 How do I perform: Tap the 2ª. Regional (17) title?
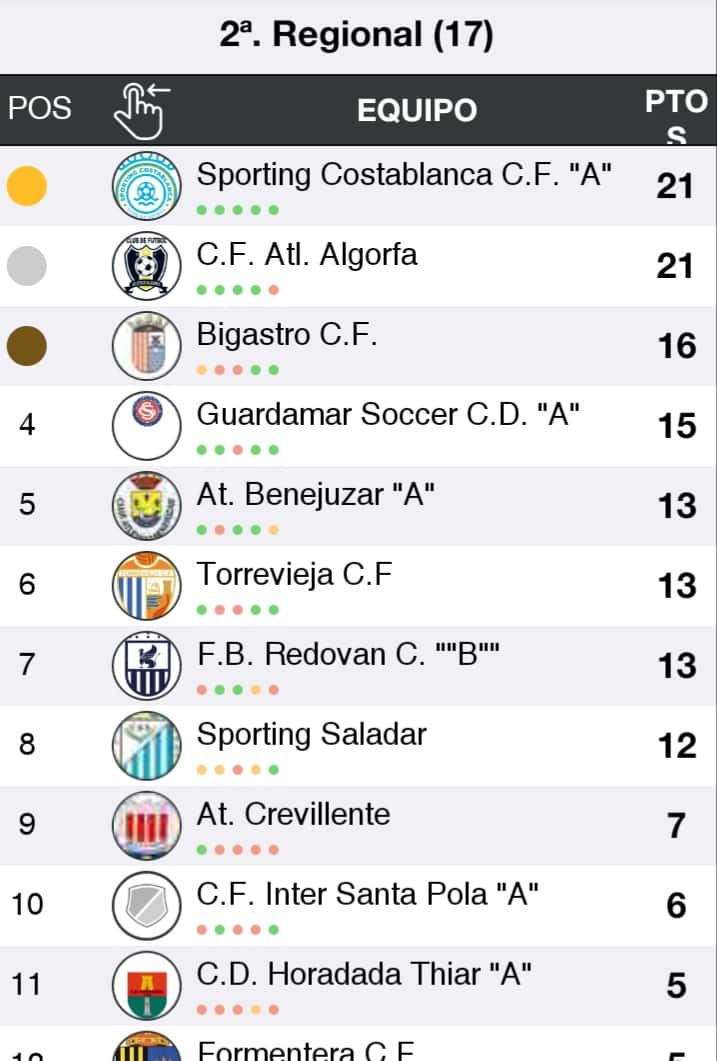[356, 35]
